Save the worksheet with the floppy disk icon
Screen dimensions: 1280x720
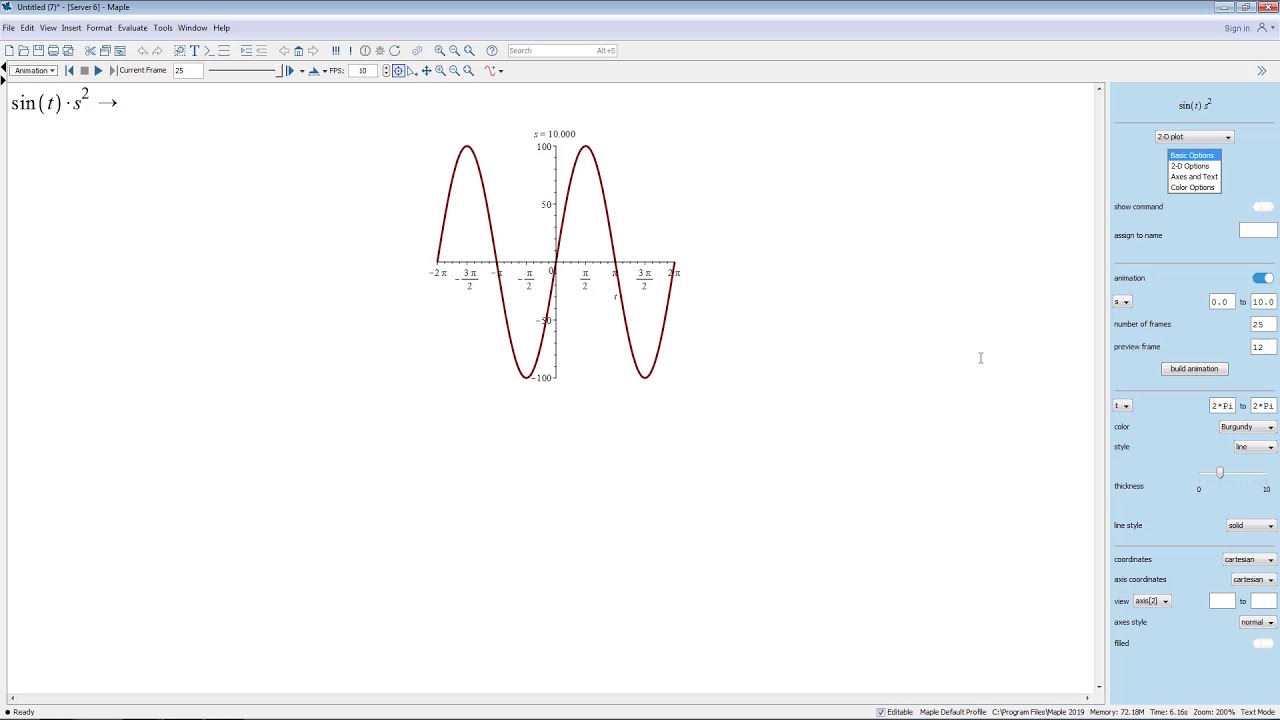click(x=38, y=51)
